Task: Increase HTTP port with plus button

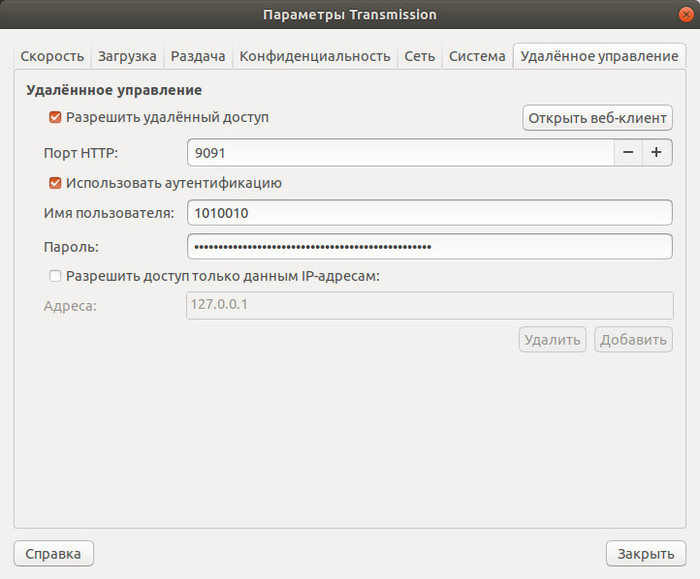Action: 657,152
